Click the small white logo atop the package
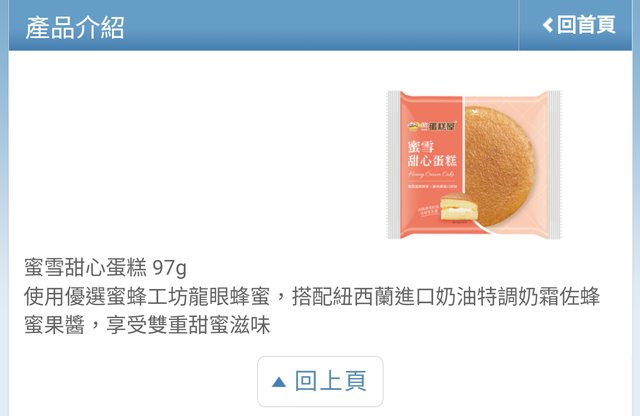Image resolution: width=640 pixels, height=416 pixels. [x=473, y=111]
